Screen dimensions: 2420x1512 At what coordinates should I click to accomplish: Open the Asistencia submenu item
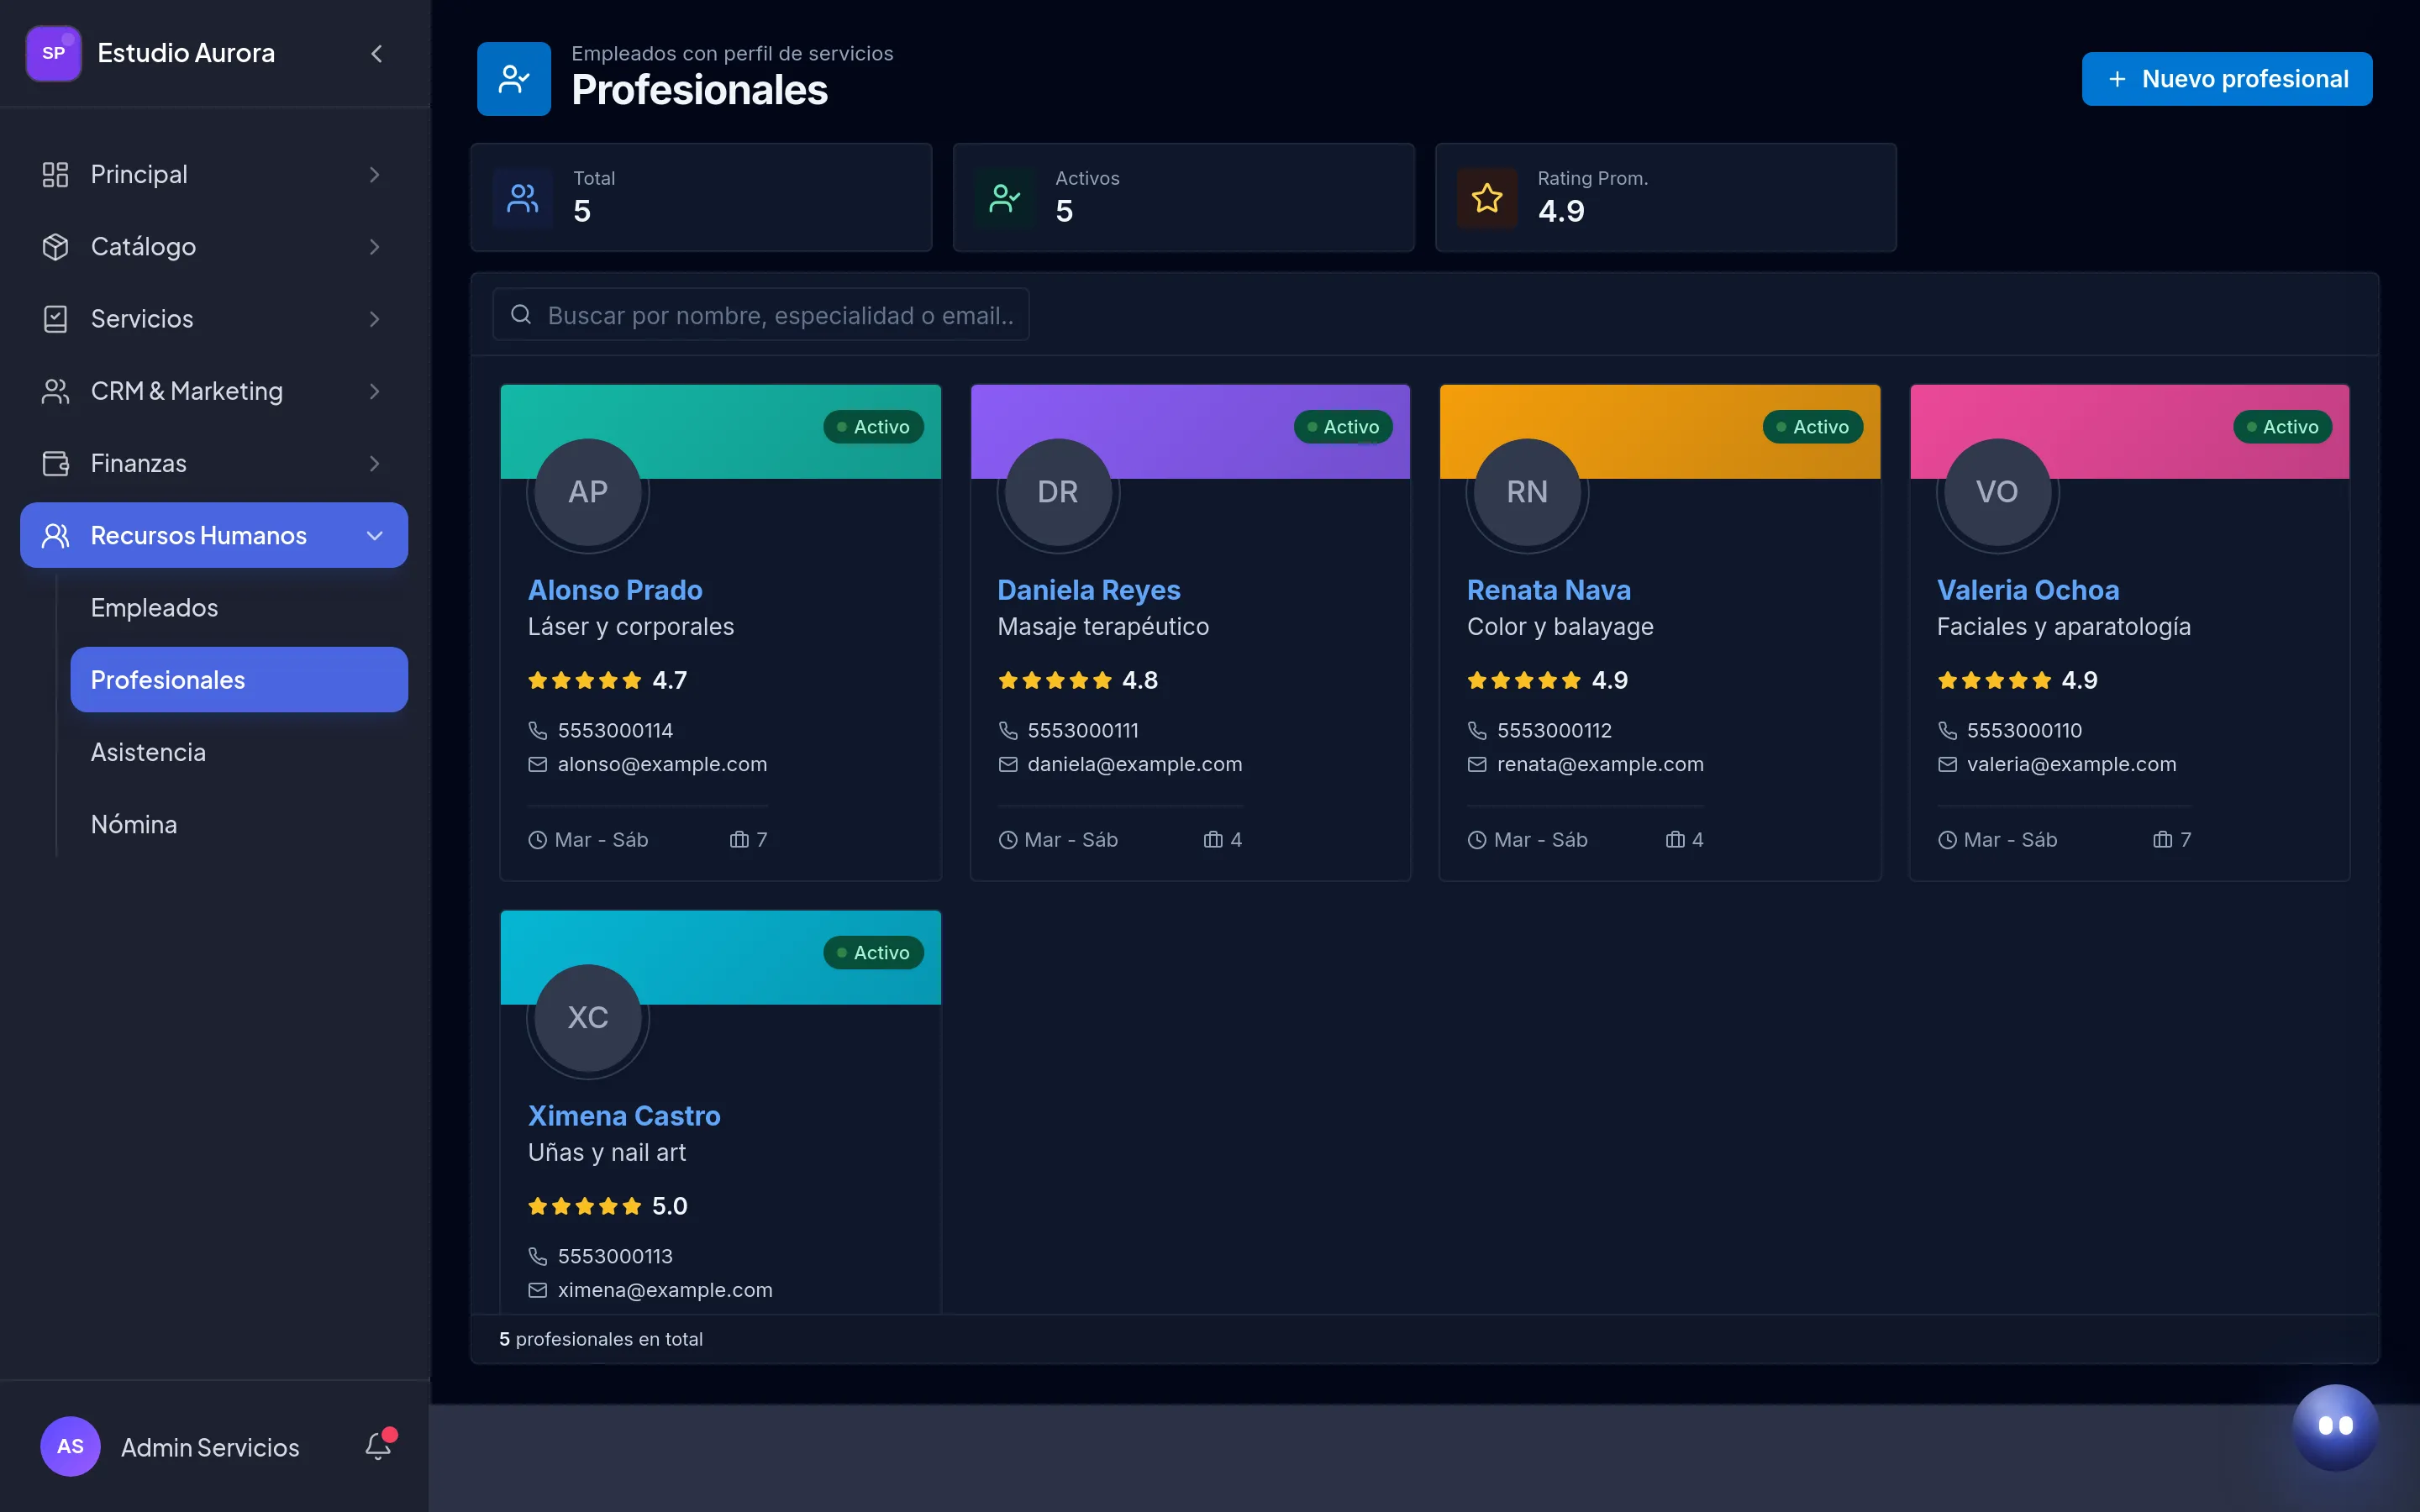pyautogui.click(x=239, y=752)
